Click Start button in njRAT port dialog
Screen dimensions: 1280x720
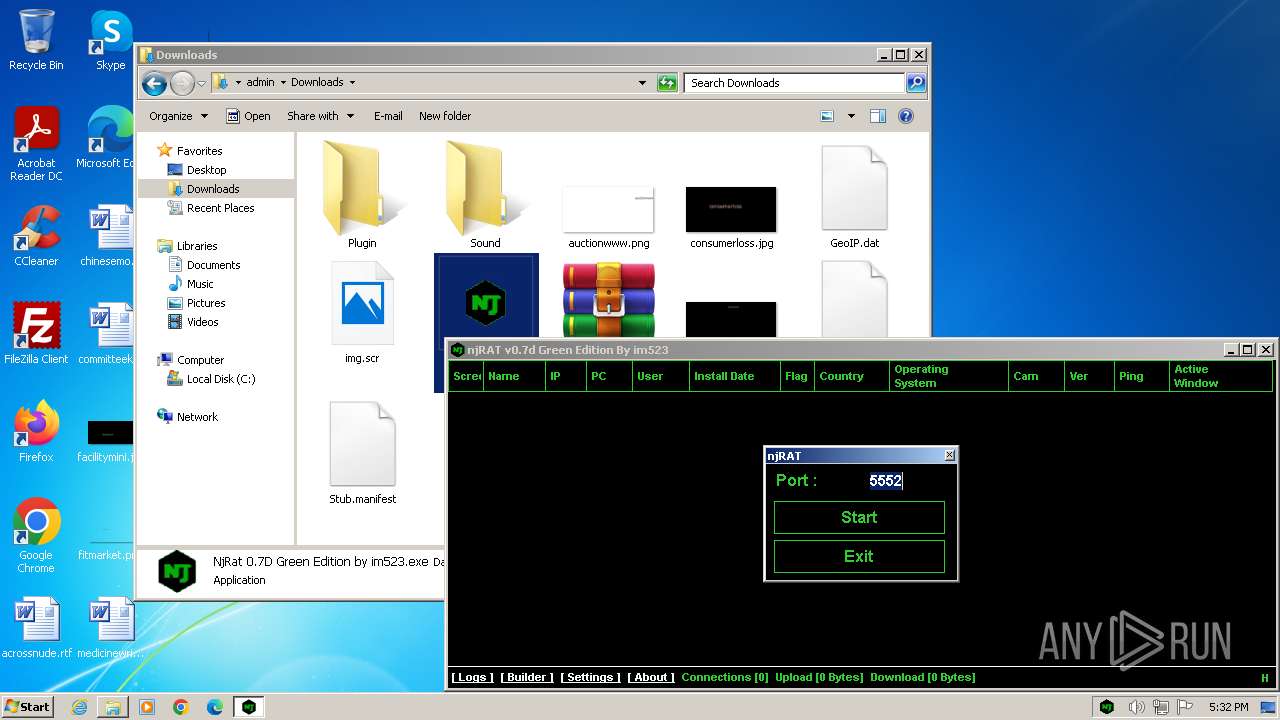click(x=859, y=517)
